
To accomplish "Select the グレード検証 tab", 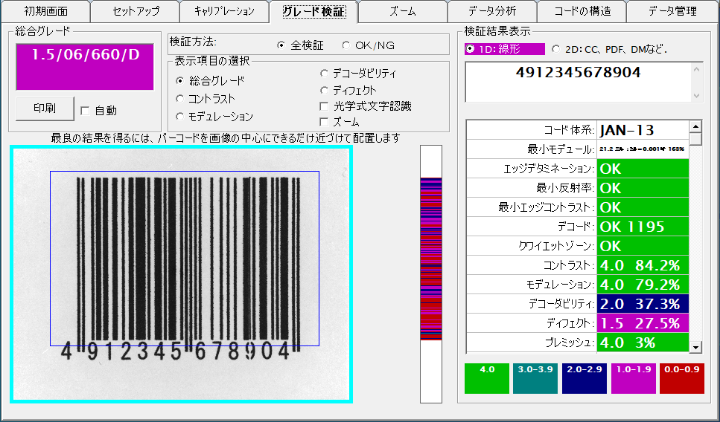I will click(314, 11).
